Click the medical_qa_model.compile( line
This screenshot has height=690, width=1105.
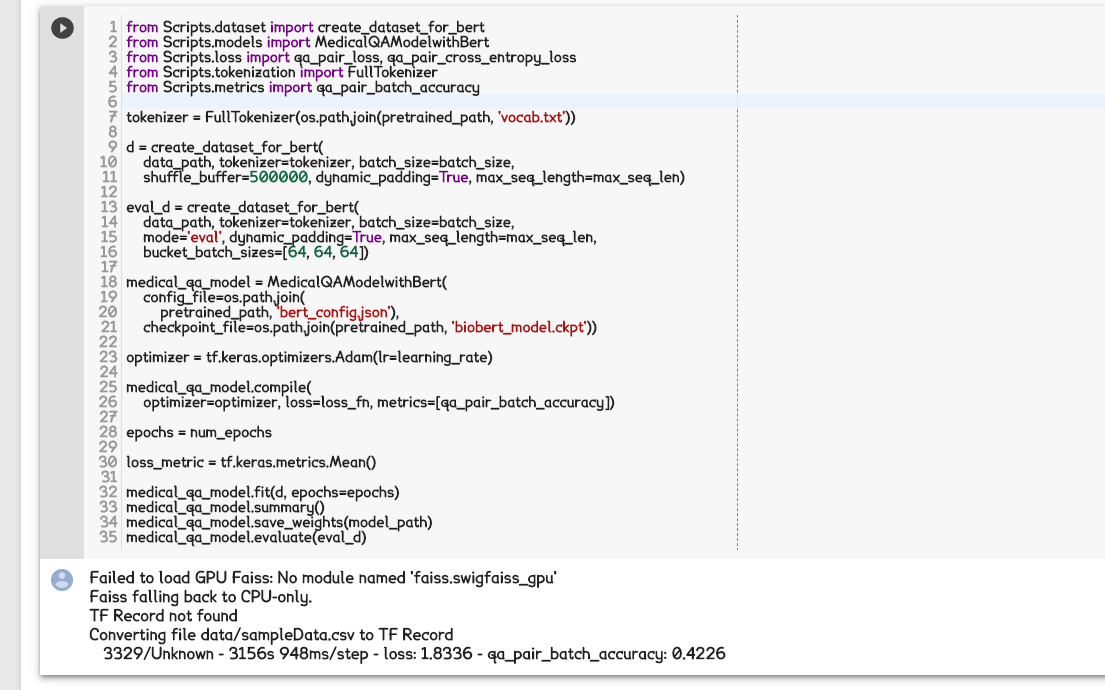coord(218,387)
